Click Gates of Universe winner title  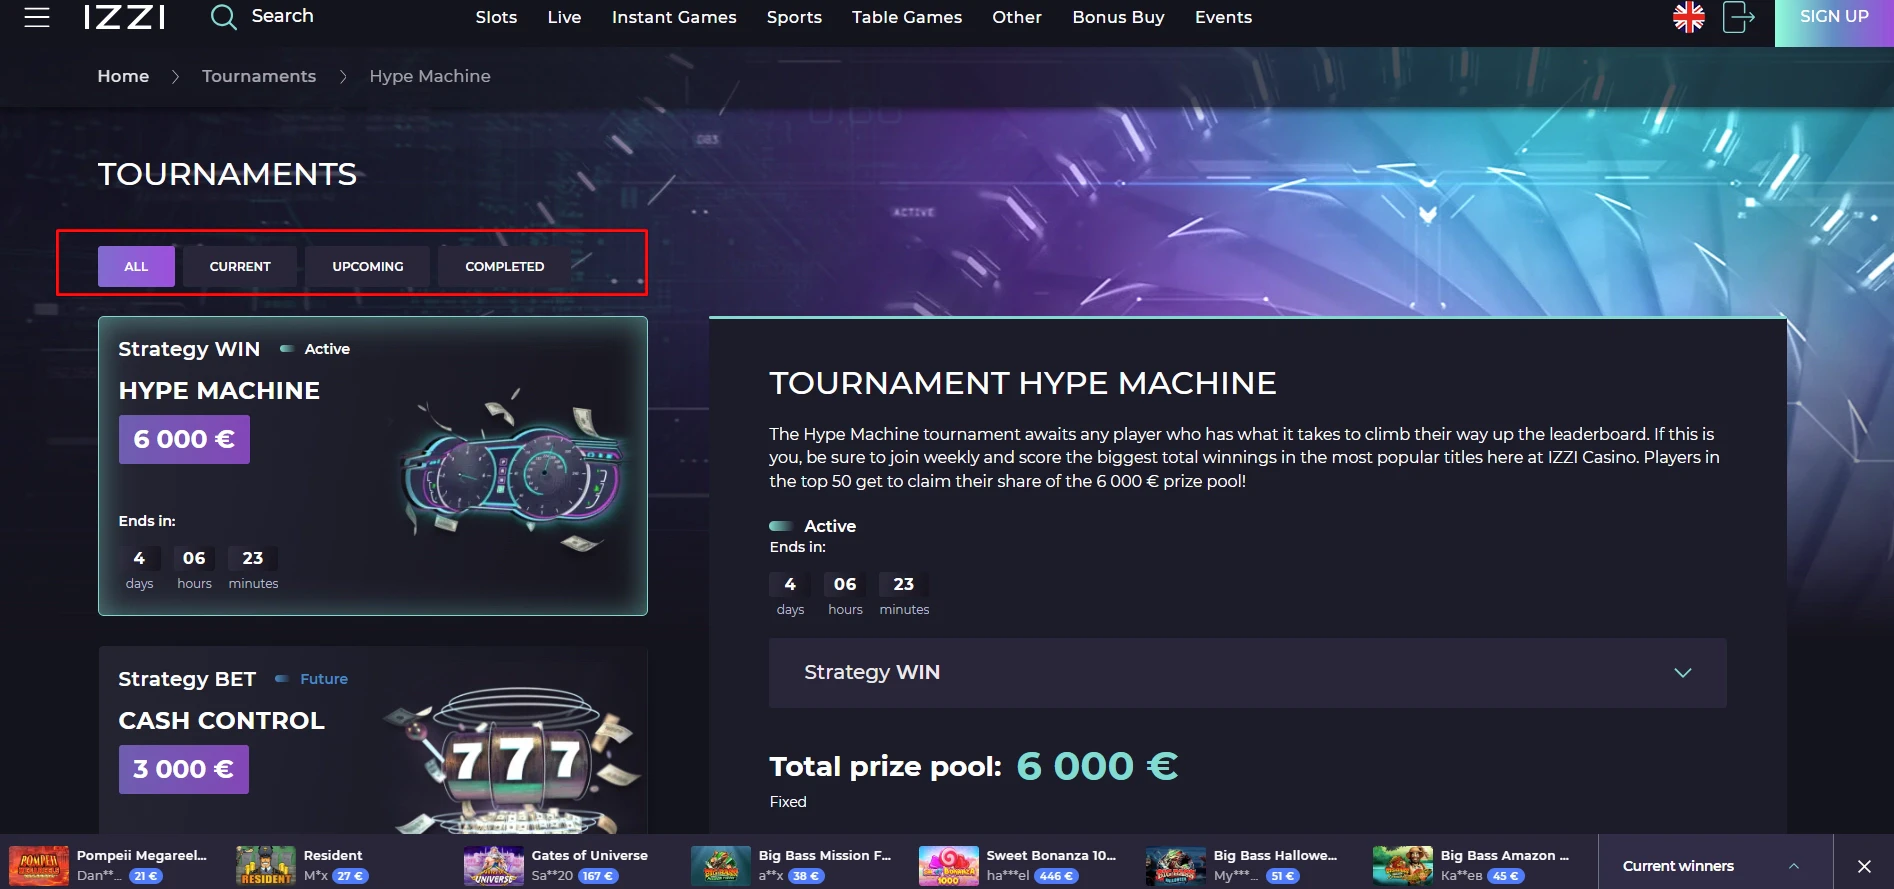click(590, 856)
